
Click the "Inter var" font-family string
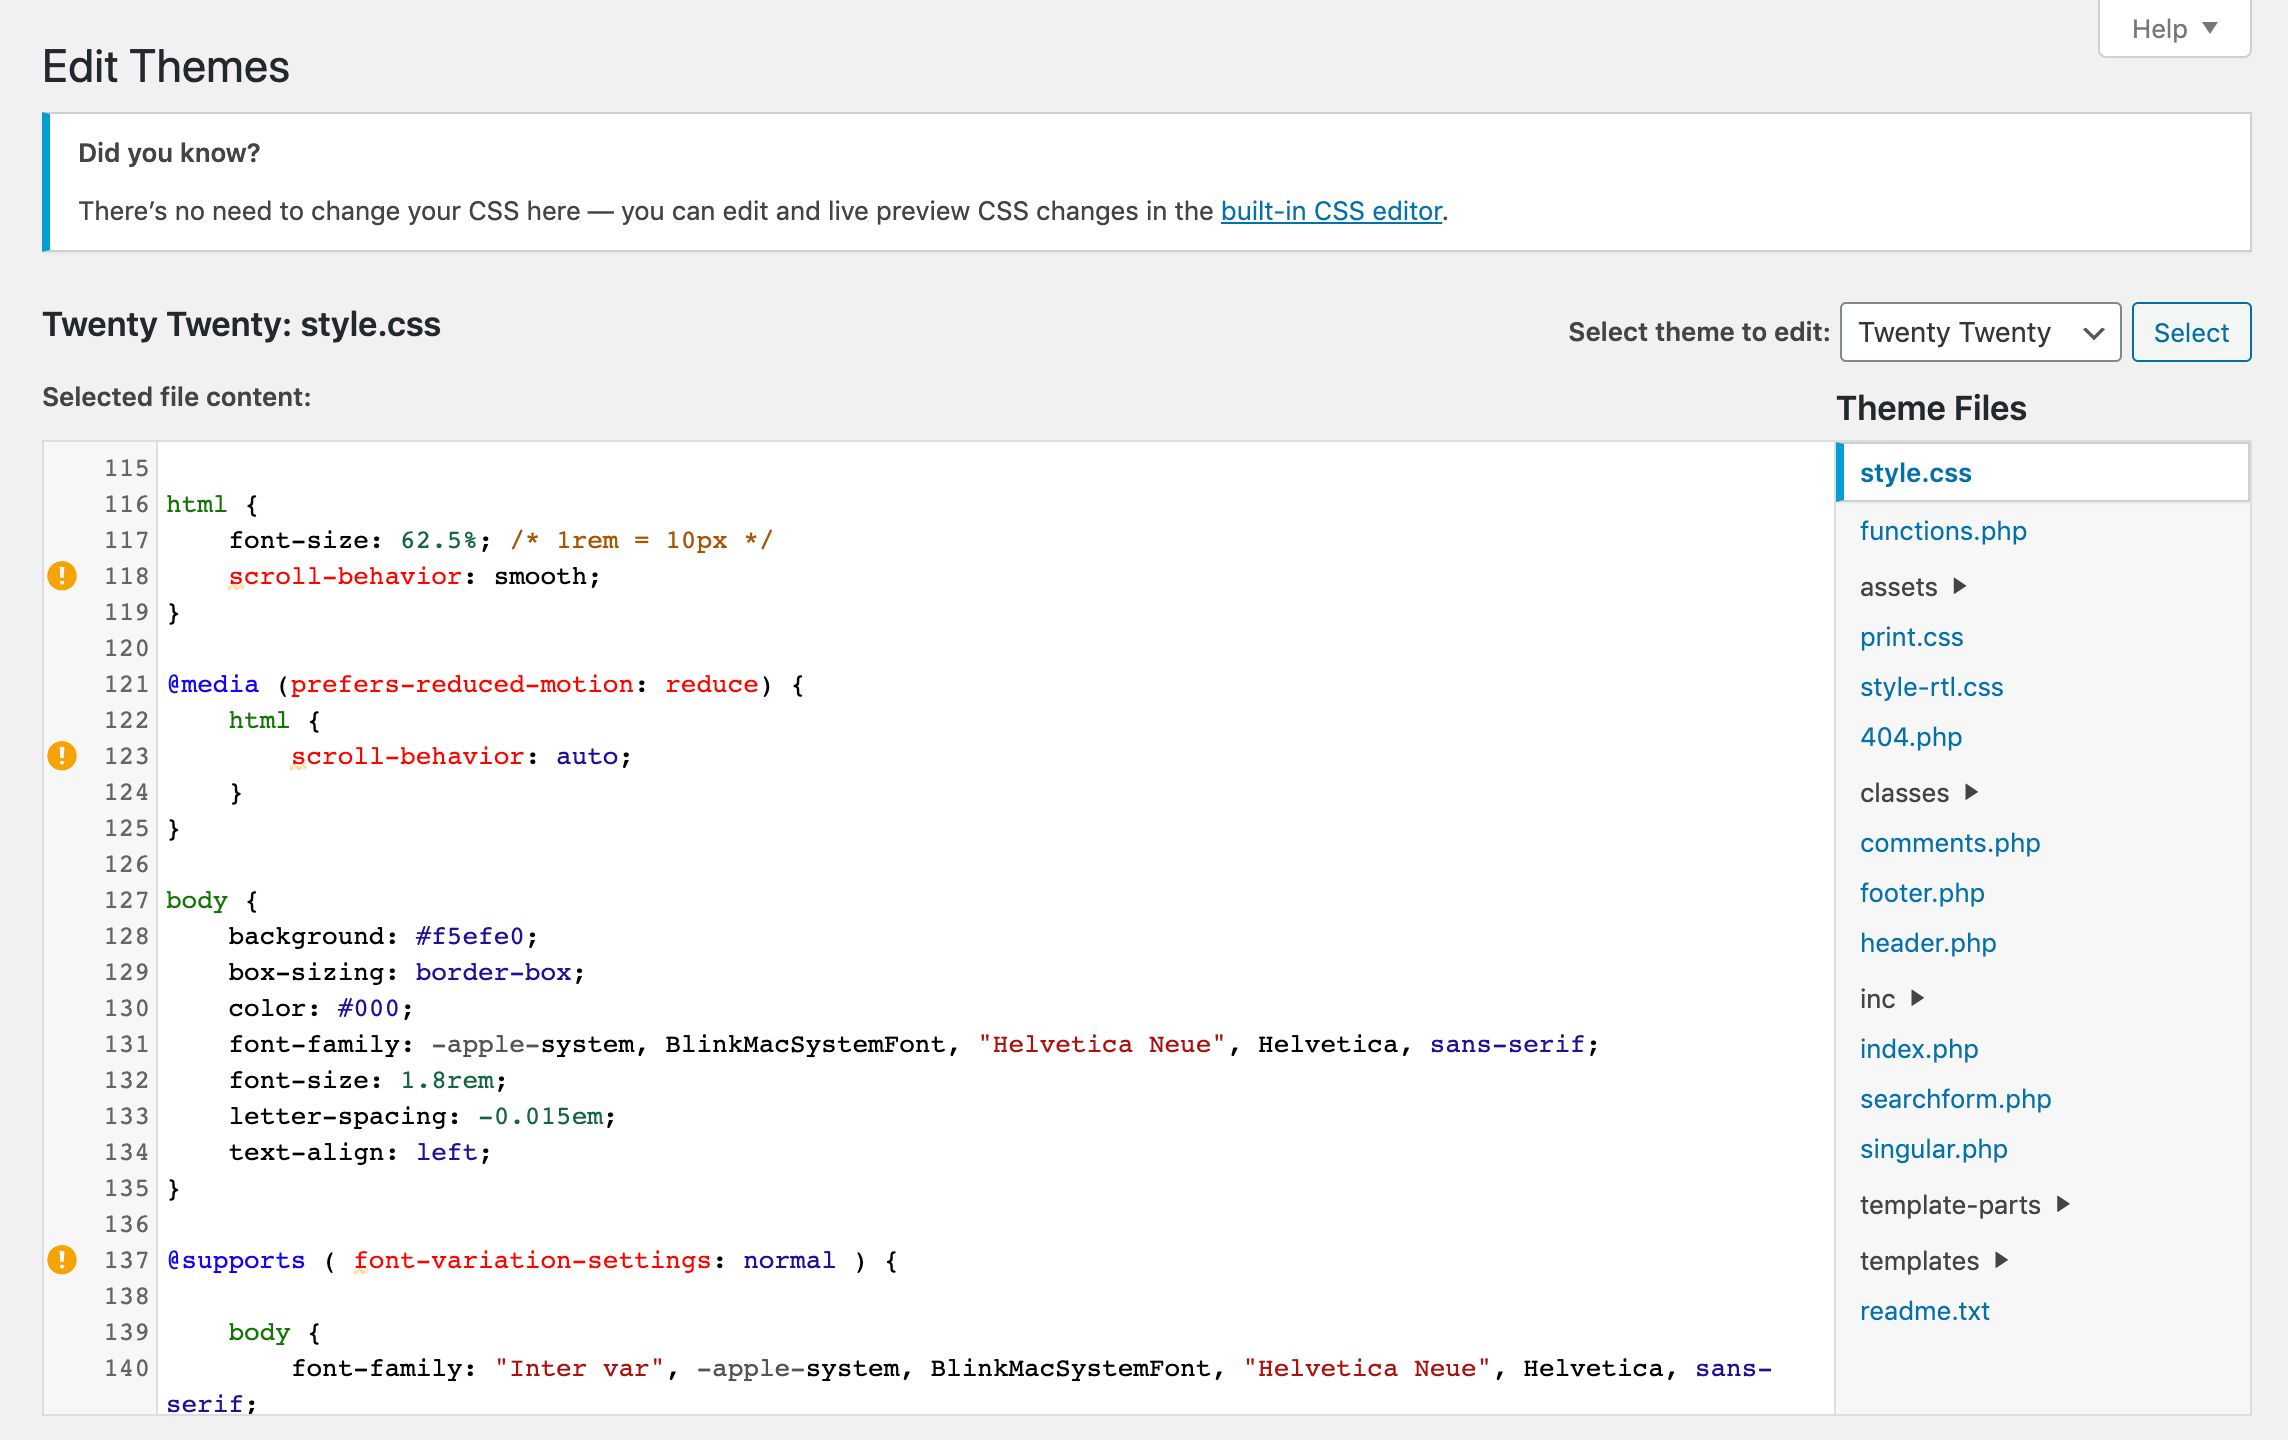[579, 1368]
